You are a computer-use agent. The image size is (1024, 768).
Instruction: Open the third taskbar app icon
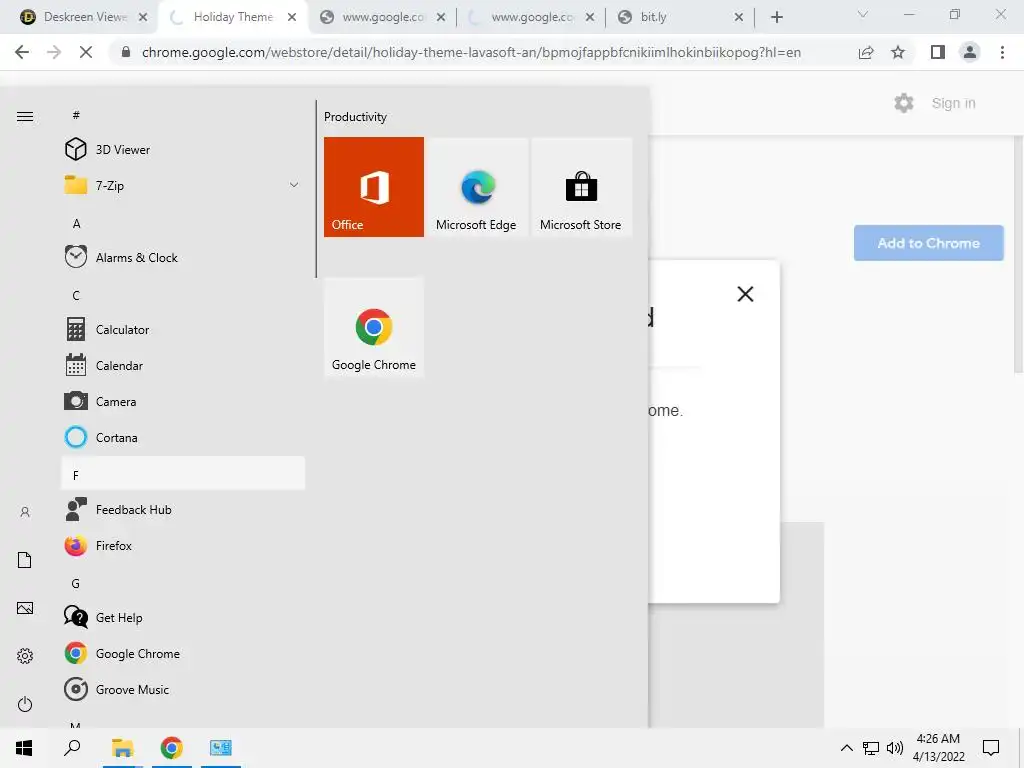coord(221,748)
